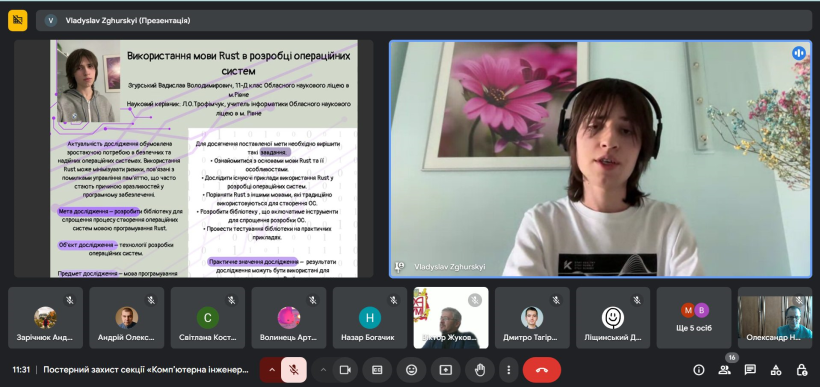
Task: Enable closed captions
Action: click(x=377, y=370)
